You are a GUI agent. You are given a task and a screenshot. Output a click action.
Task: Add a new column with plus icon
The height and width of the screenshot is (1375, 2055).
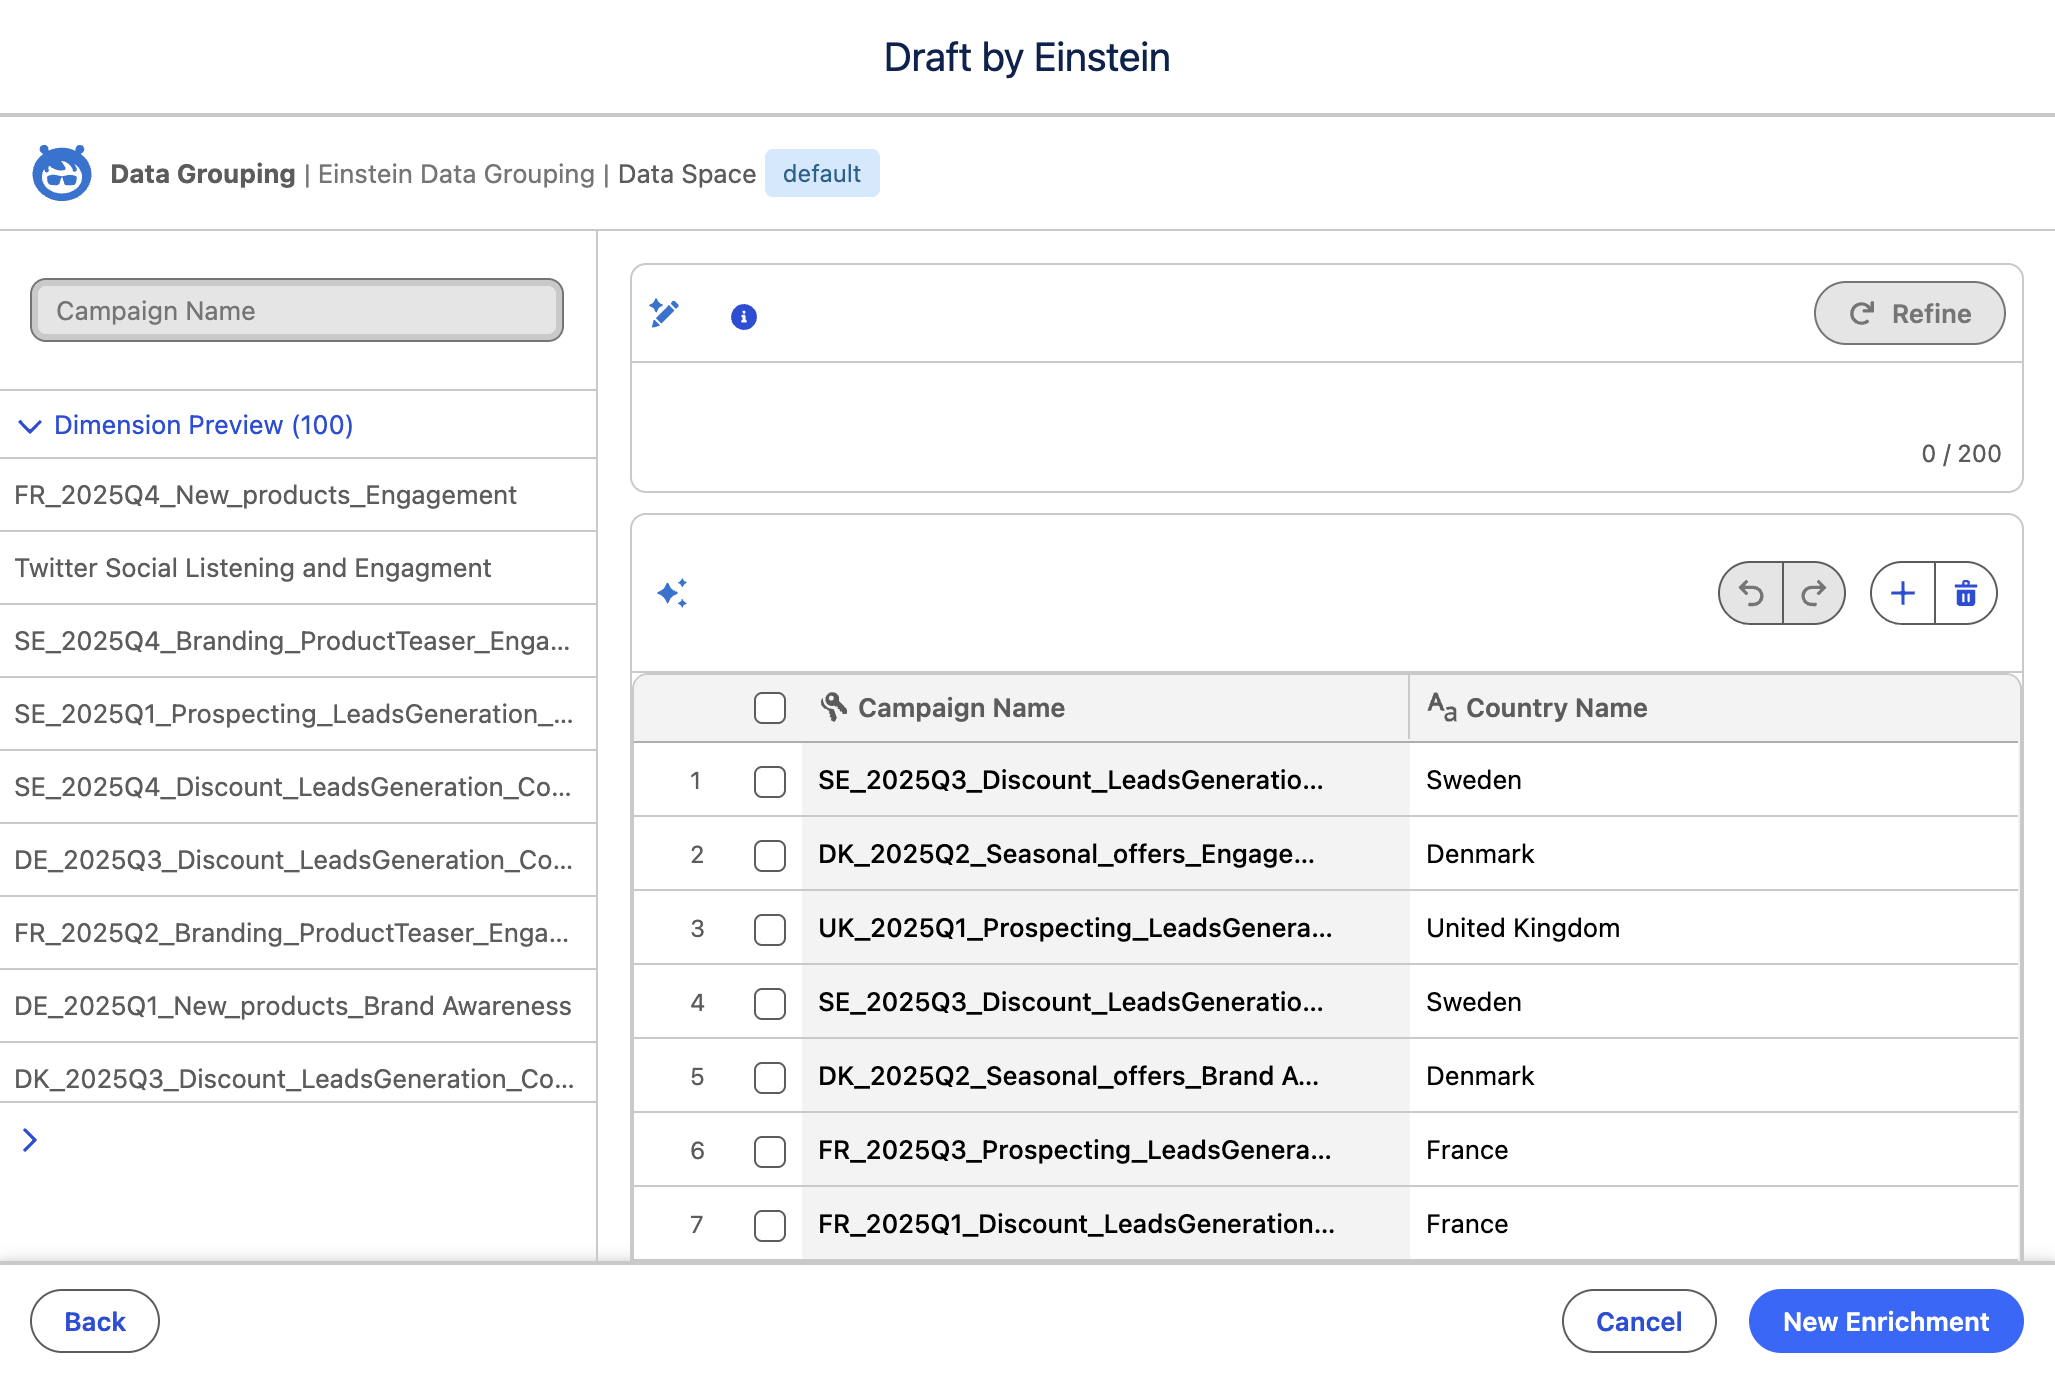(1903, 593)
